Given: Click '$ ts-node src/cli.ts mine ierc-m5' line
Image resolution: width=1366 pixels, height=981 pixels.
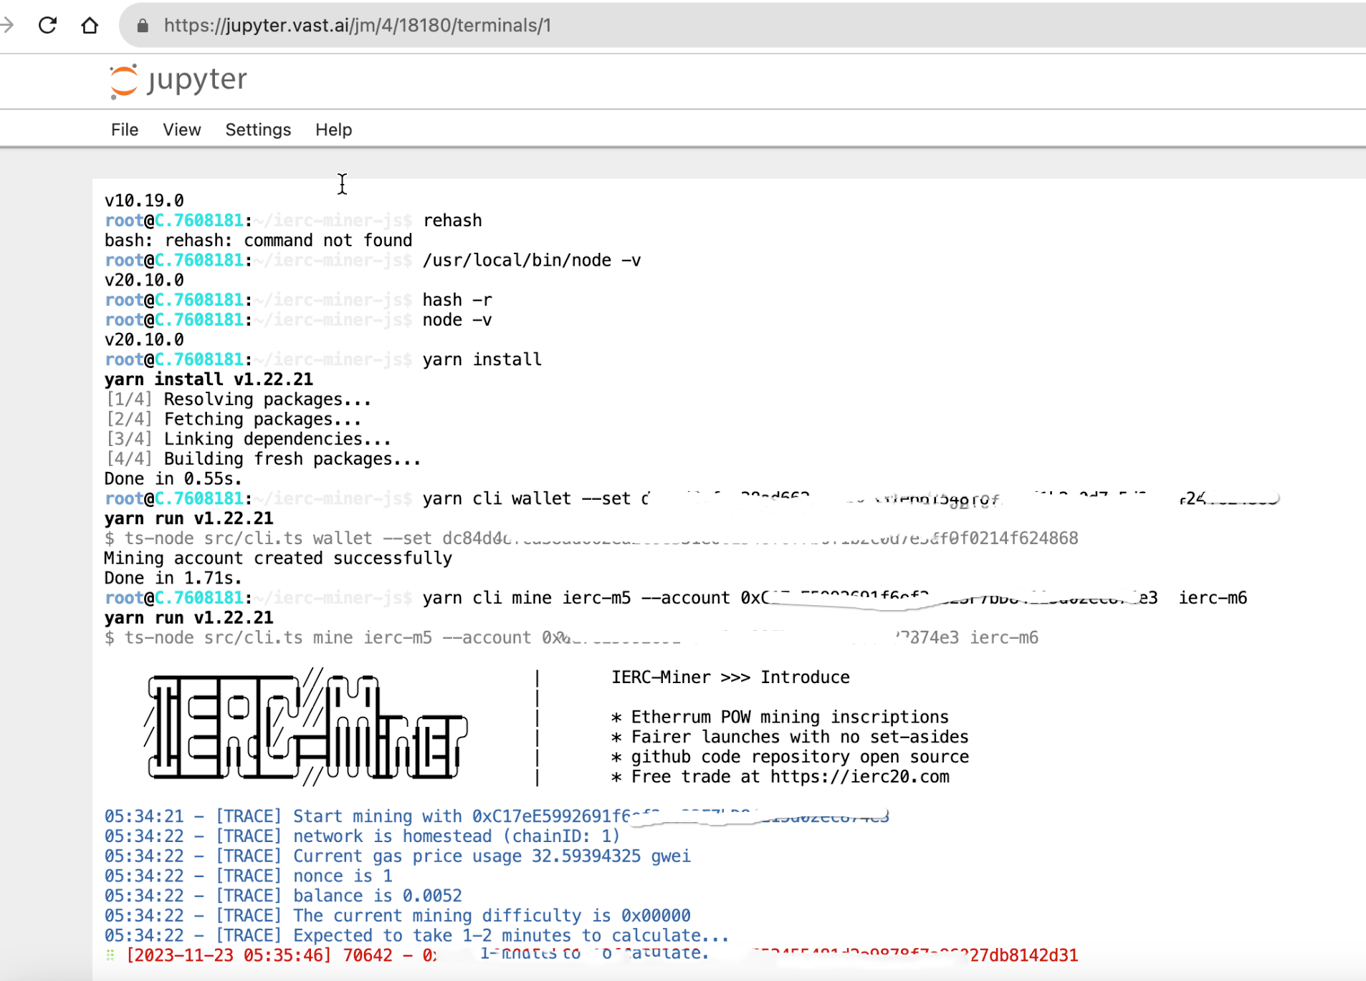Looking at the screenshot, I should coord(571,638).
